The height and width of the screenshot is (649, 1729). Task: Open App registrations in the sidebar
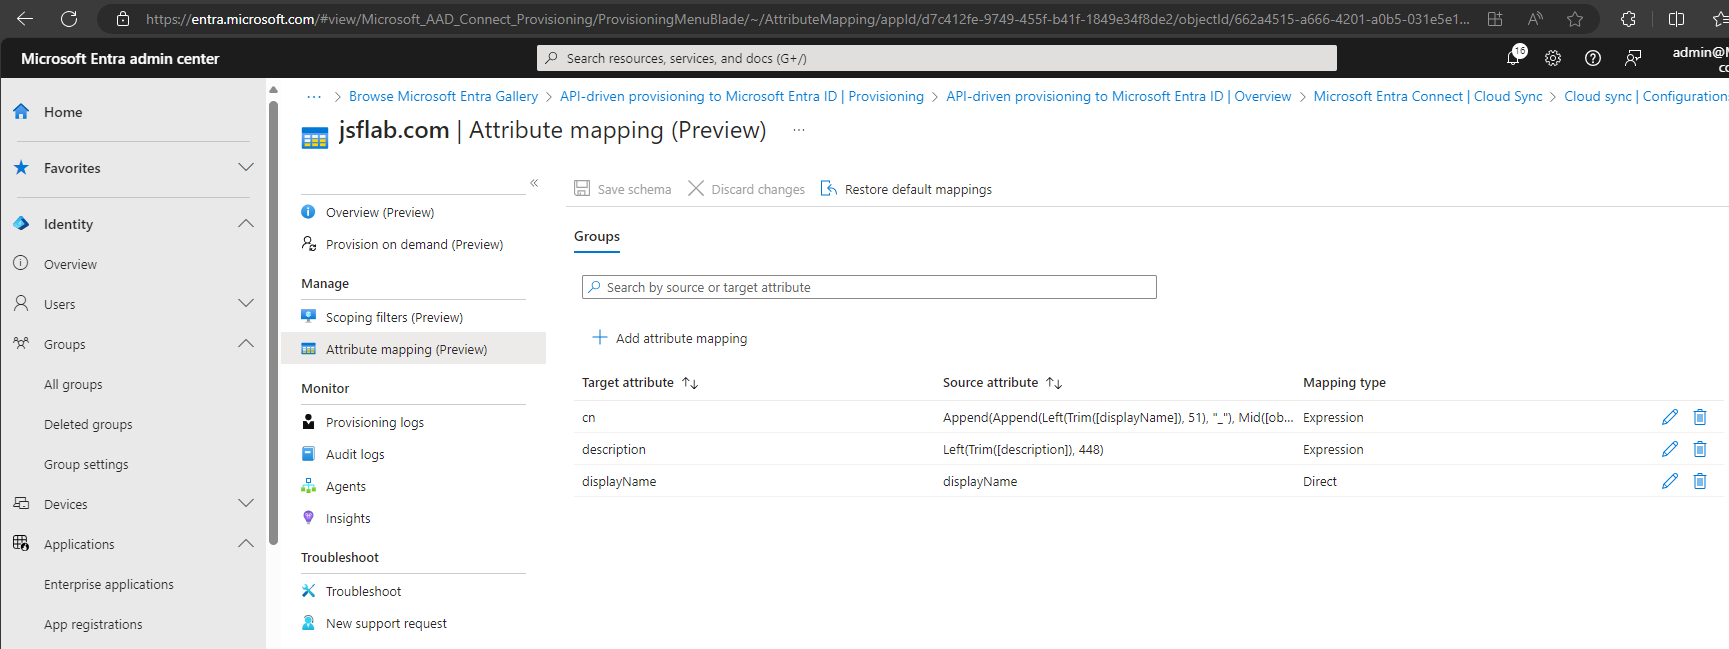click(x=93, y=624)
